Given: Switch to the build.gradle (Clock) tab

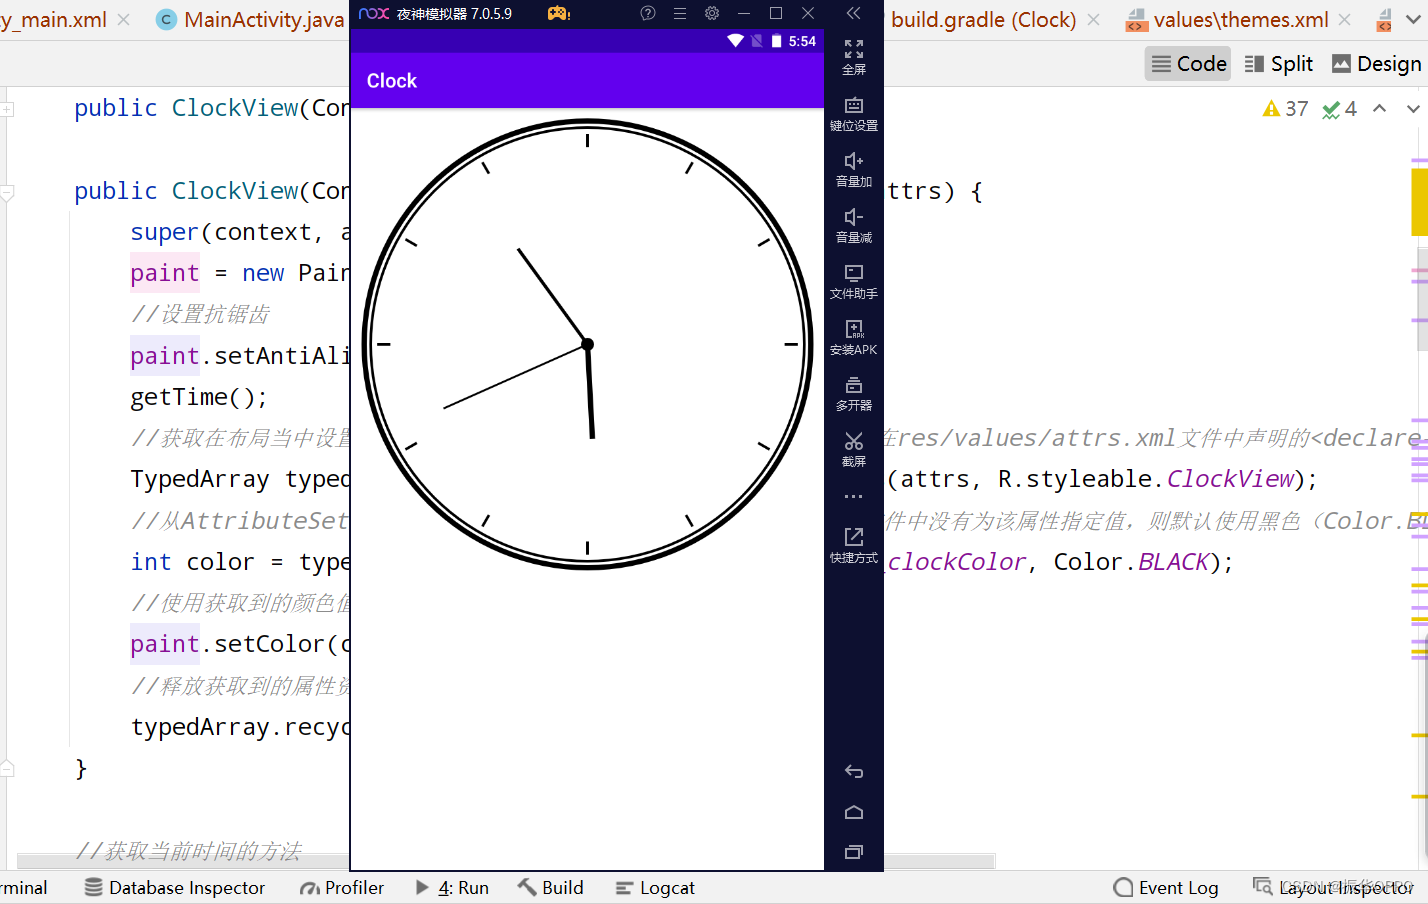Looking at the screenshot, I should coord(984,20).
